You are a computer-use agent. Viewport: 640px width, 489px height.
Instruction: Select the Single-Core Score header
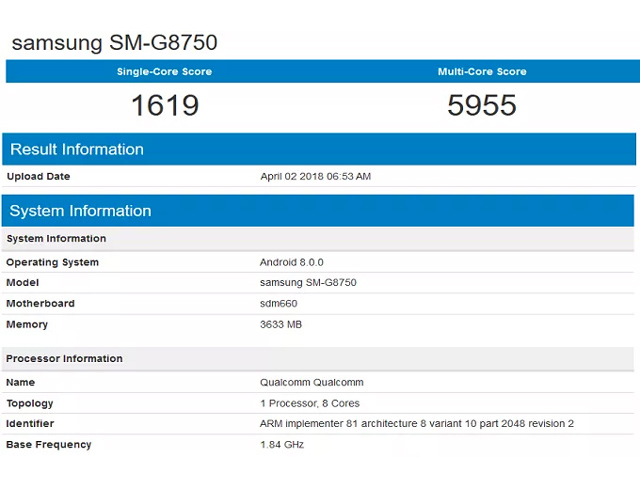coord(164,71)
